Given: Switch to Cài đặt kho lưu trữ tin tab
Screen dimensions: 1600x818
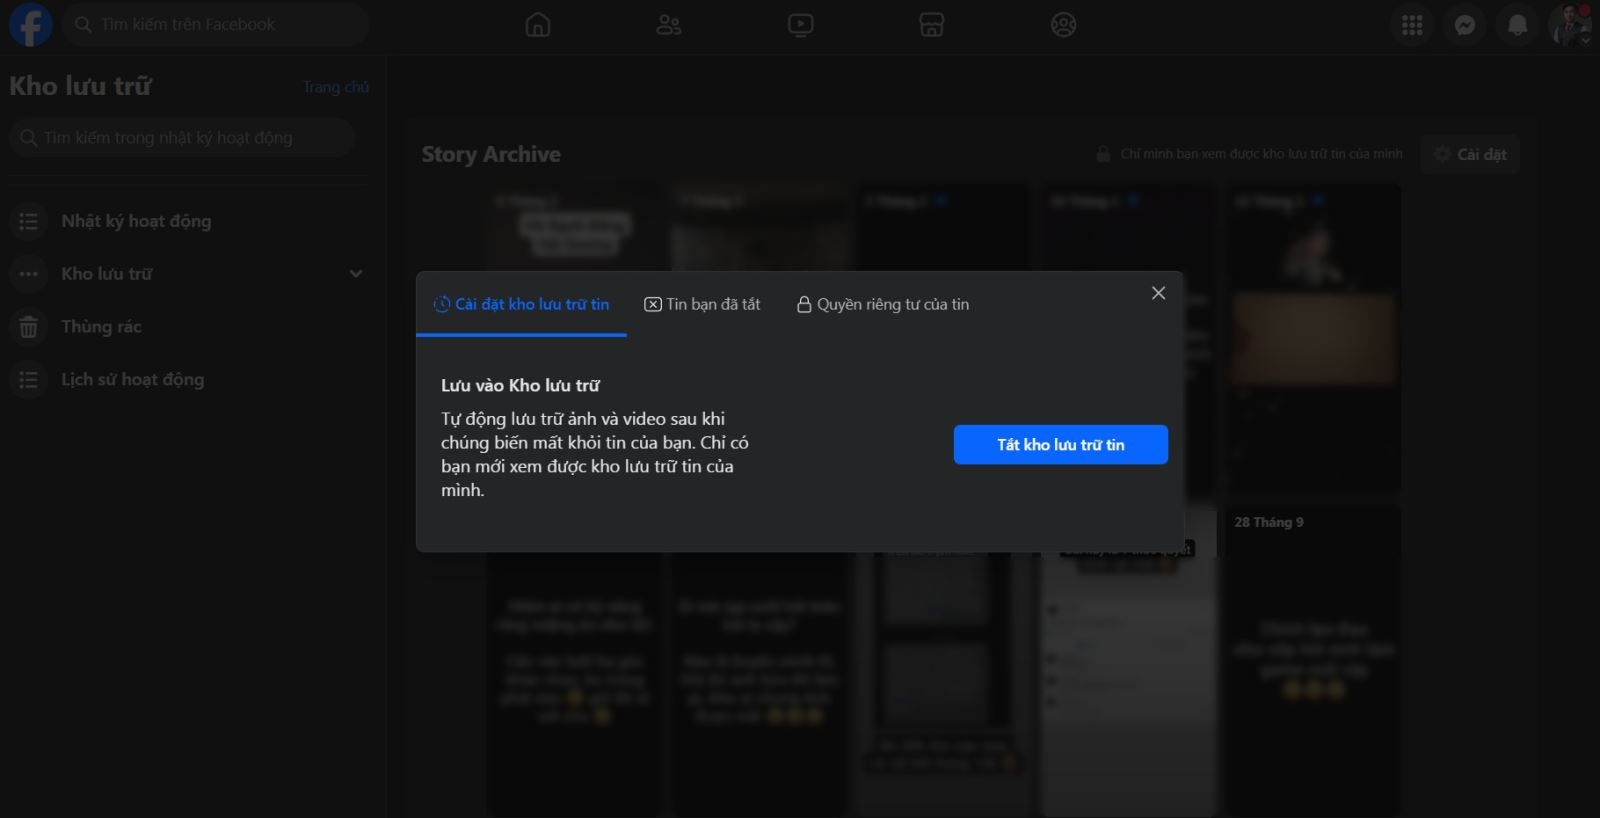Looking at the screenshot, I should point(521,304).
